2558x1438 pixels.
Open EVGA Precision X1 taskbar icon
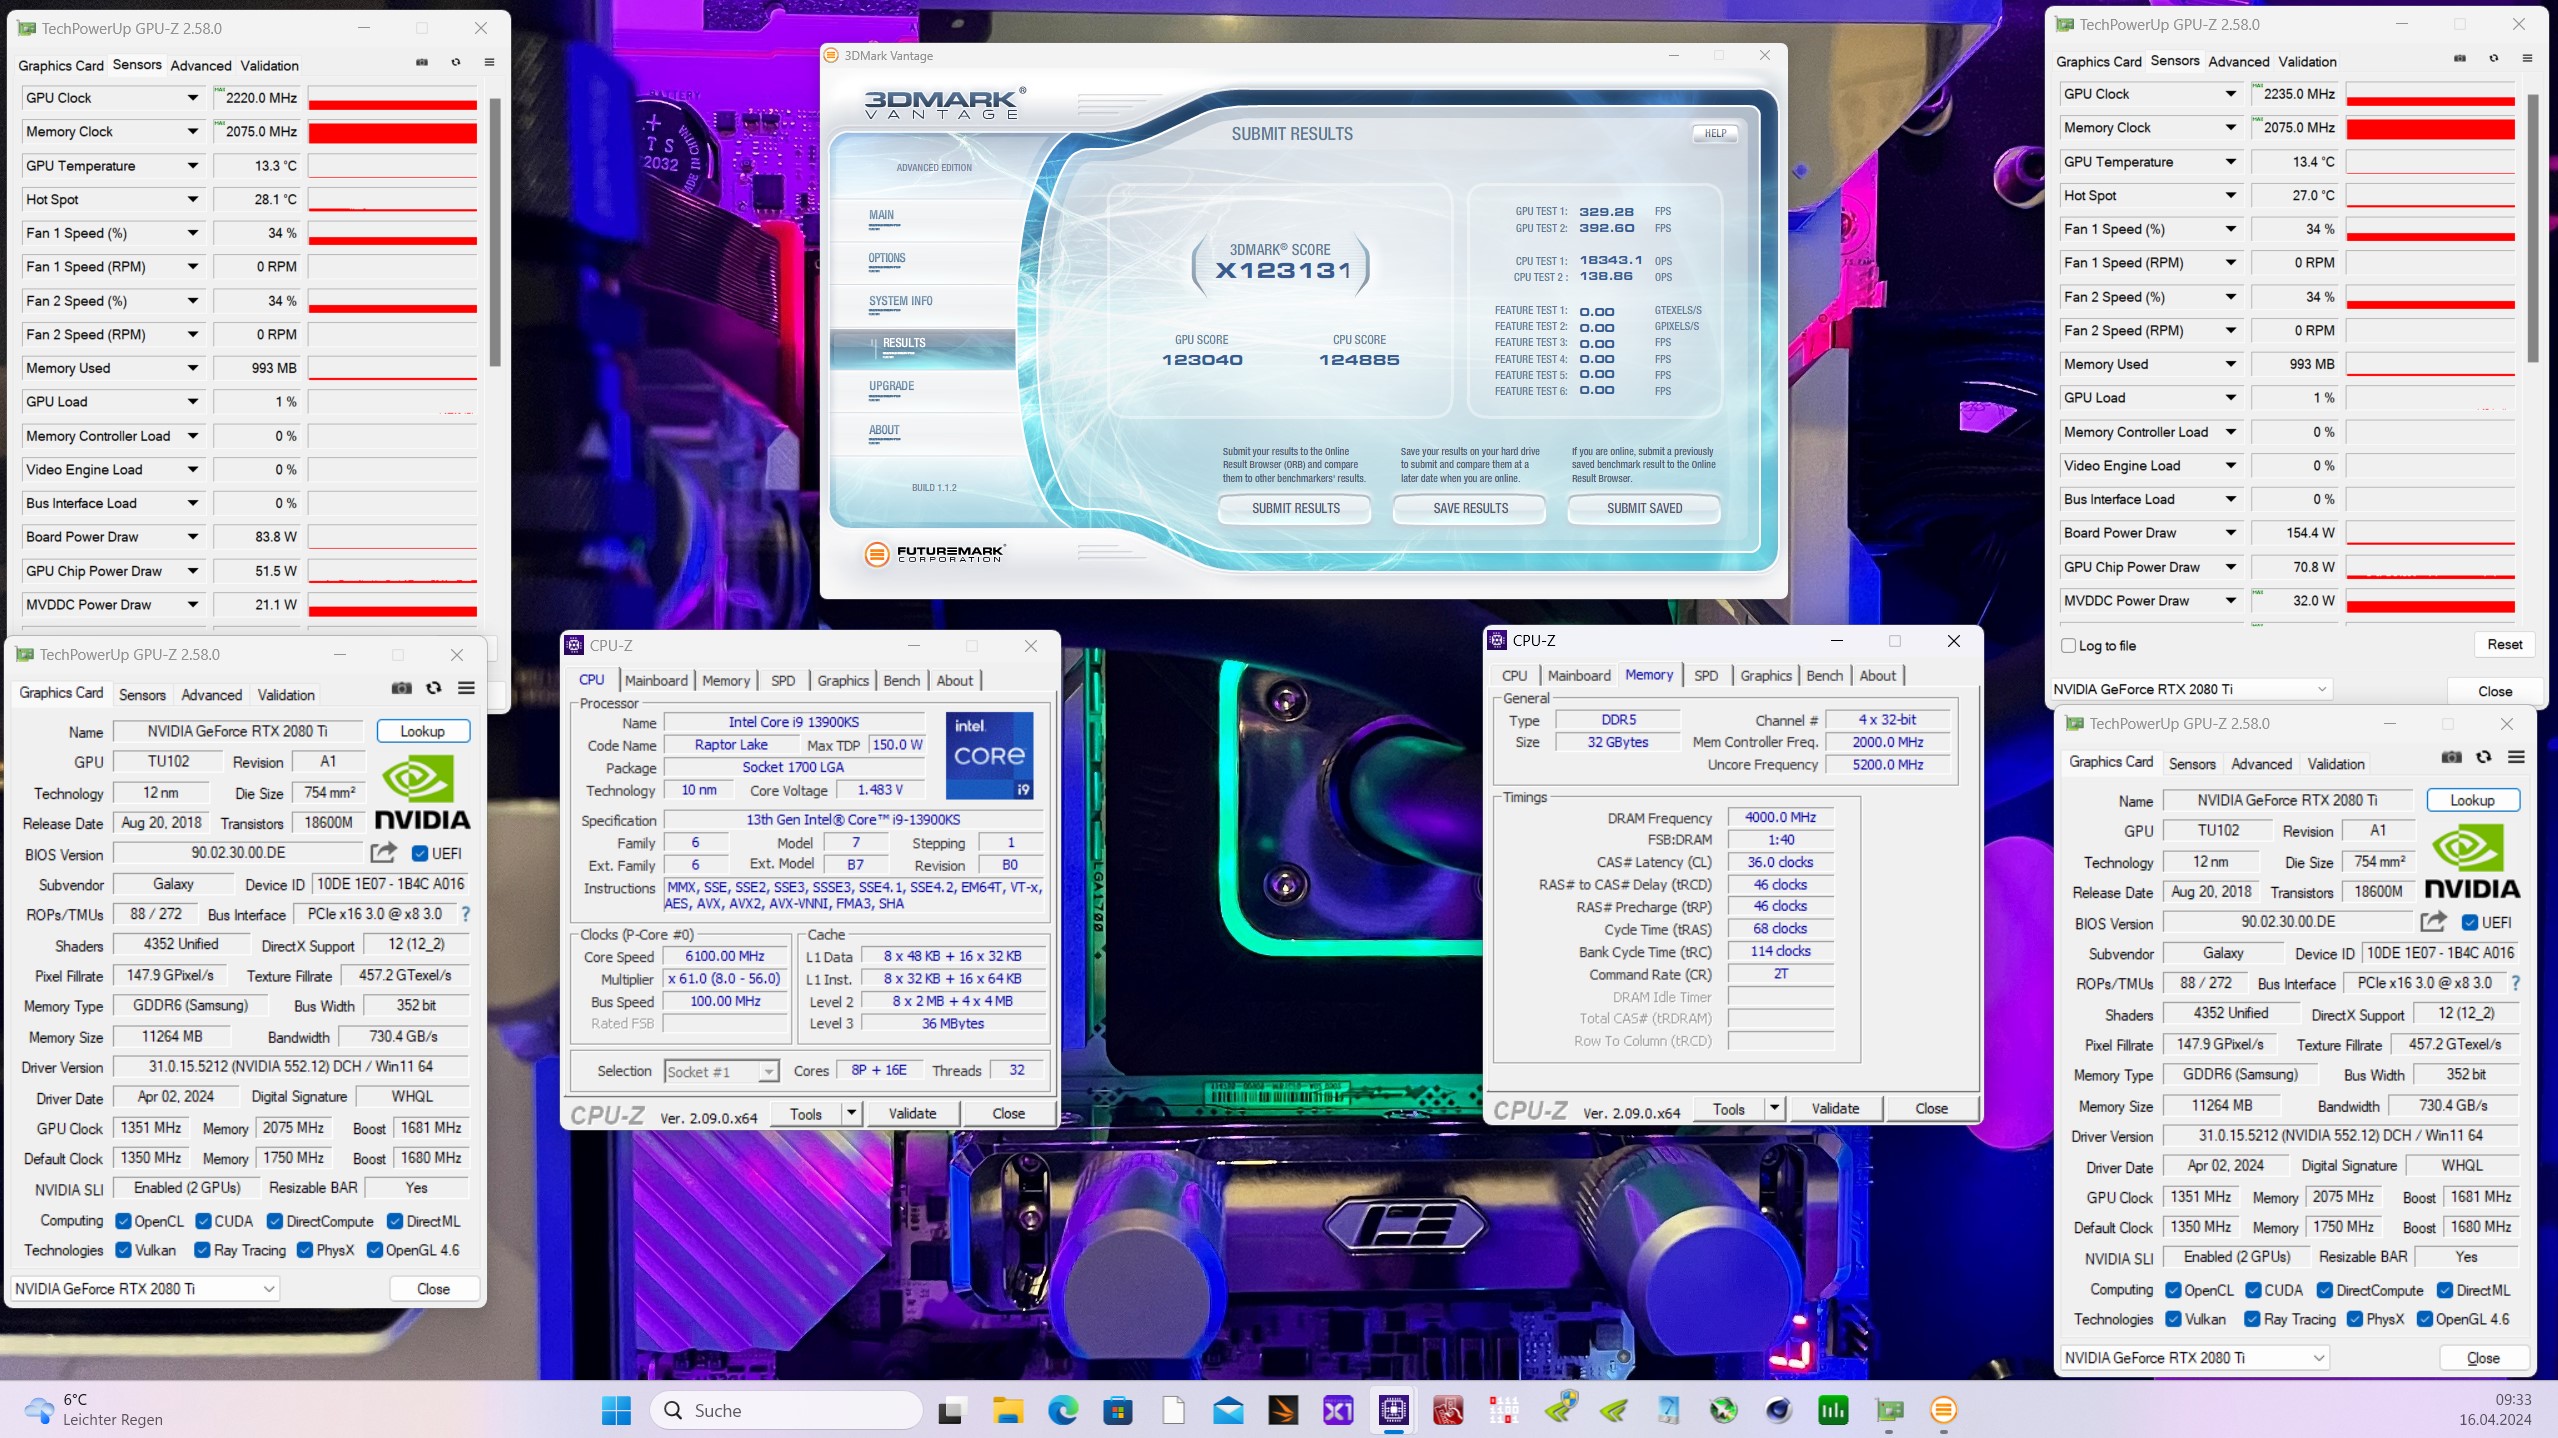(x=1338, y=1410)
